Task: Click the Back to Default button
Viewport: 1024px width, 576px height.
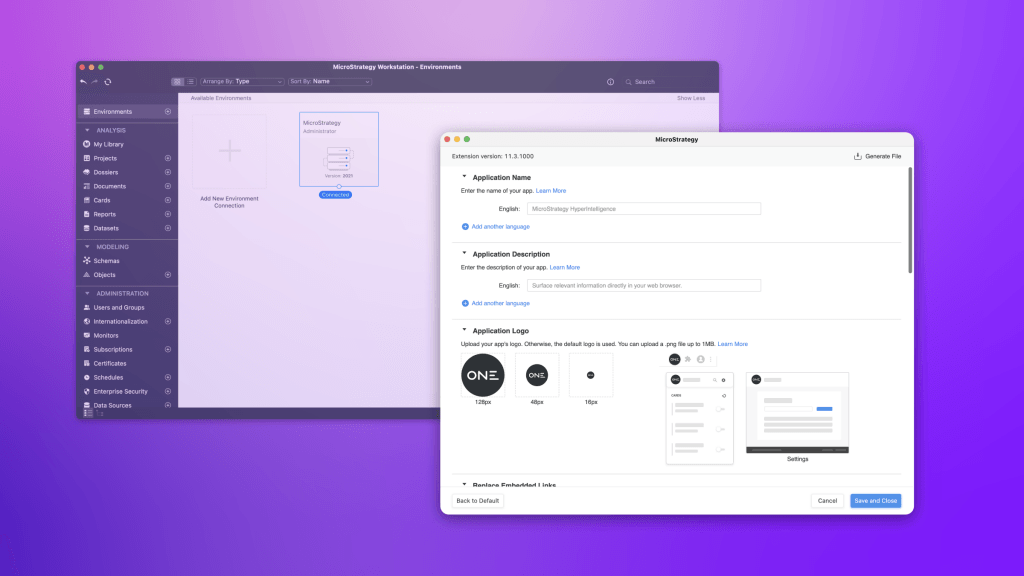Action: click(478, 500)
